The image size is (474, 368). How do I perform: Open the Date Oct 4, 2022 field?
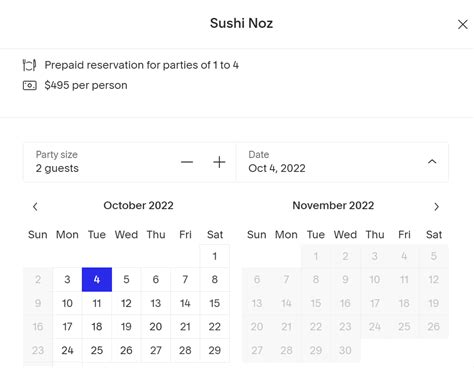pyautogui.click(x=342, y=162)
